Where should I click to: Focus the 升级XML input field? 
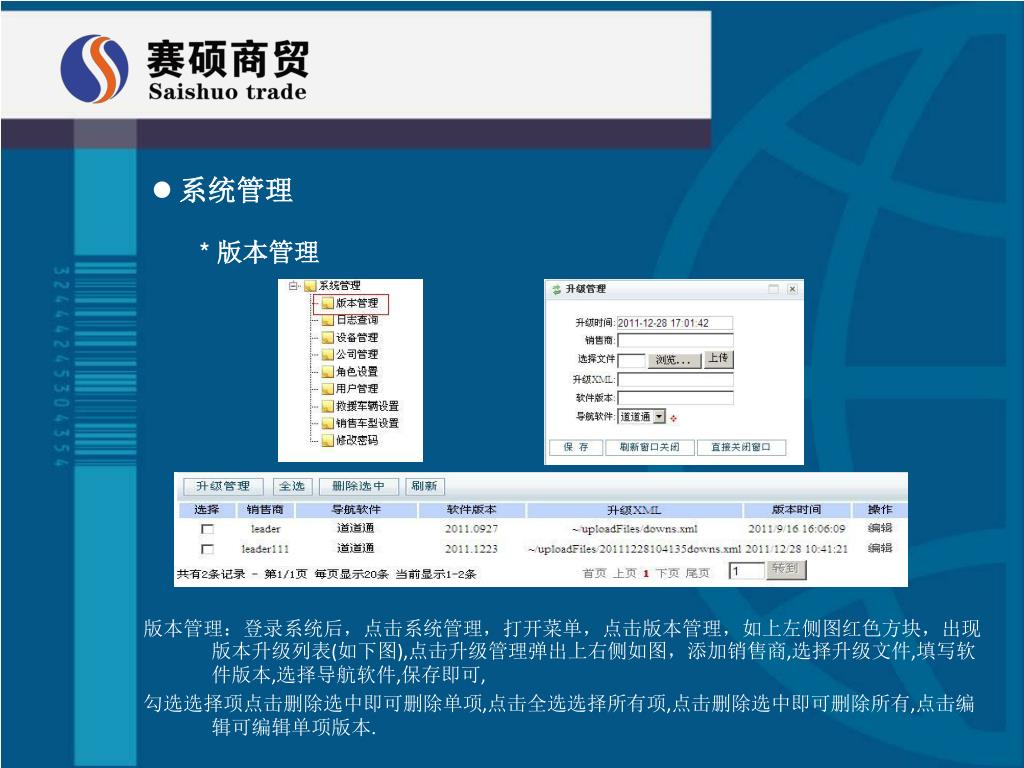click(x=675, y=379)
